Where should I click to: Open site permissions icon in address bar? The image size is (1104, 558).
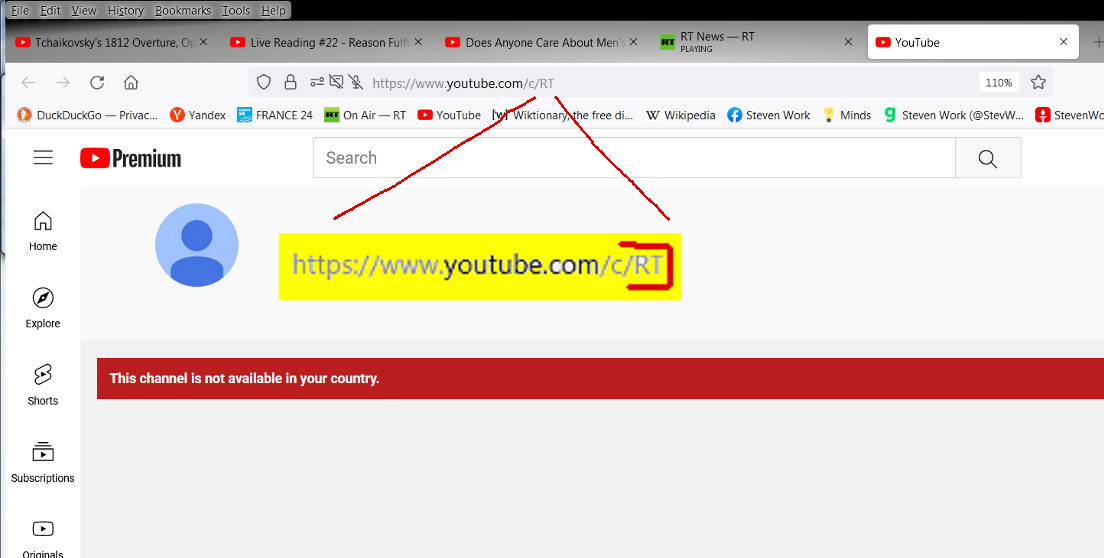point(318,83)
